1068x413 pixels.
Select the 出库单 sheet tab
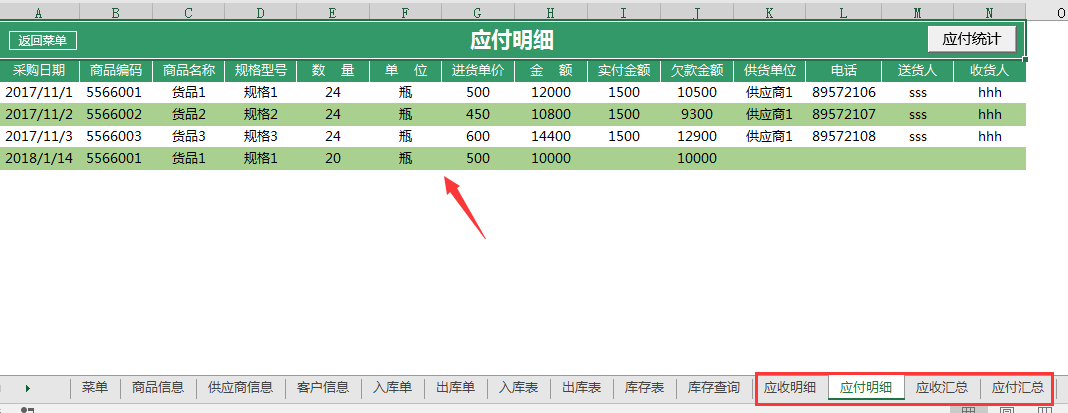(456, 388)
